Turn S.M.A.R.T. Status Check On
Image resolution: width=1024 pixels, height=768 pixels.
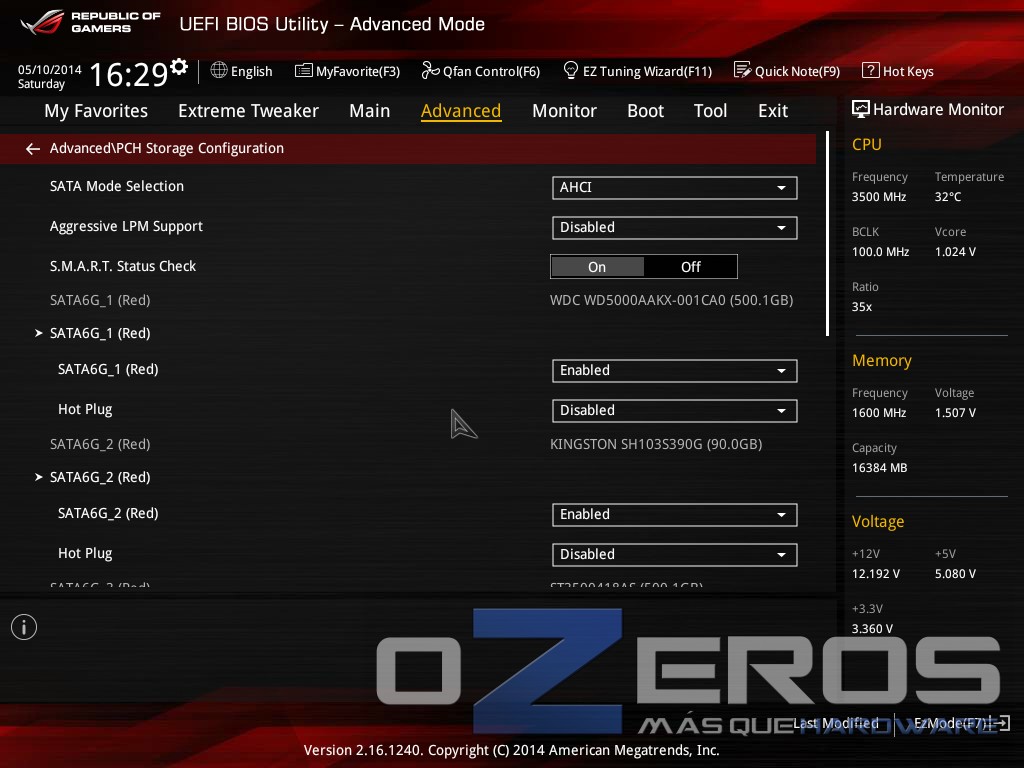pyautogui.click(x=597, y=267)
